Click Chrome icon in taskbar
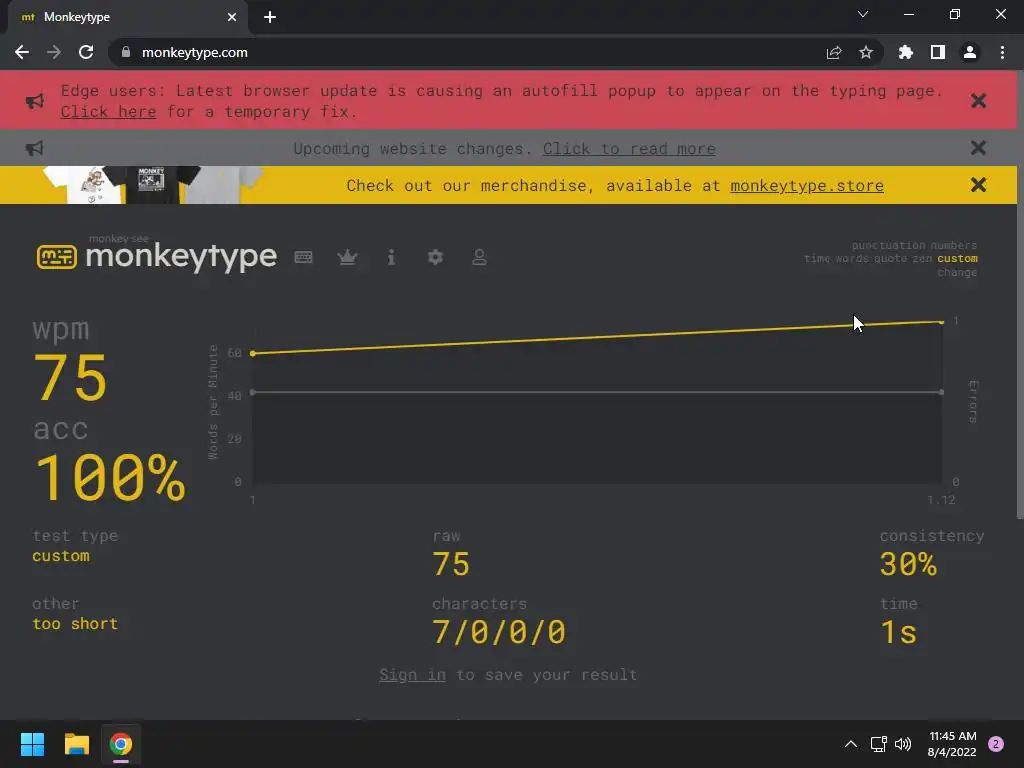Screen dimensions: 1024x768 pos(121,744)
